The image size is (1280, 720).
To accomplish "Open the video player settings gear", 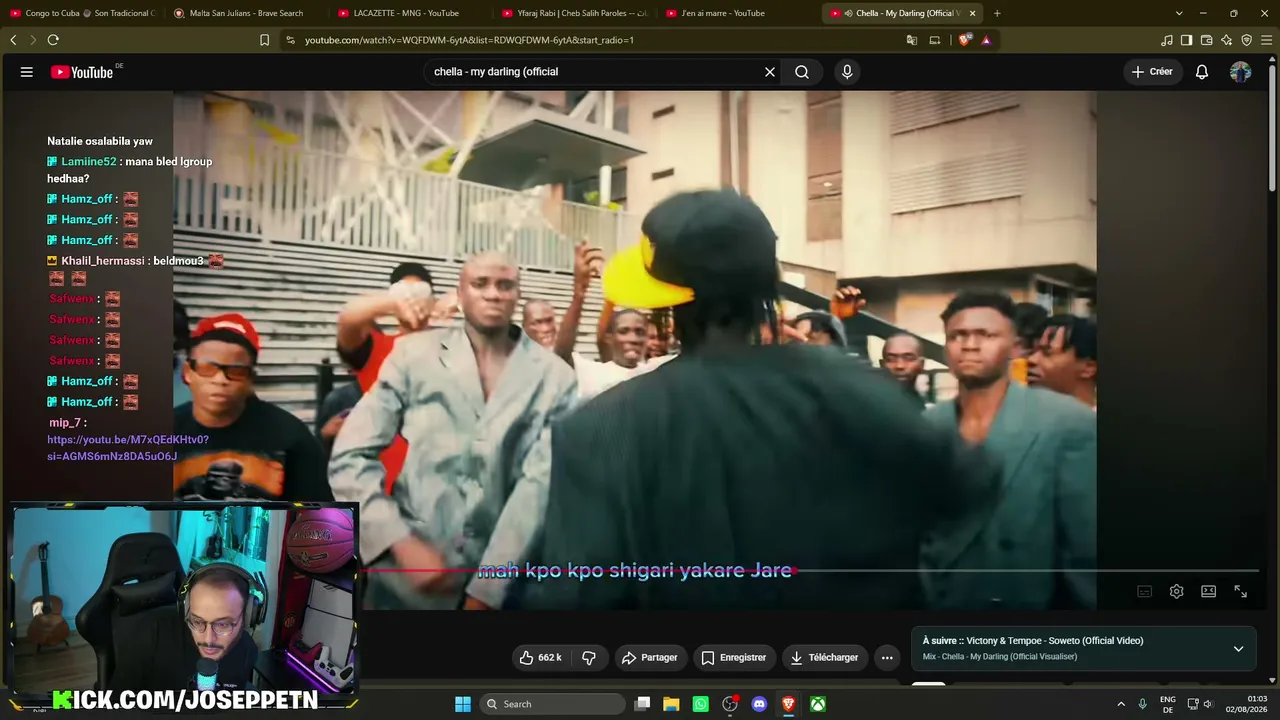I will point(1177,591).
